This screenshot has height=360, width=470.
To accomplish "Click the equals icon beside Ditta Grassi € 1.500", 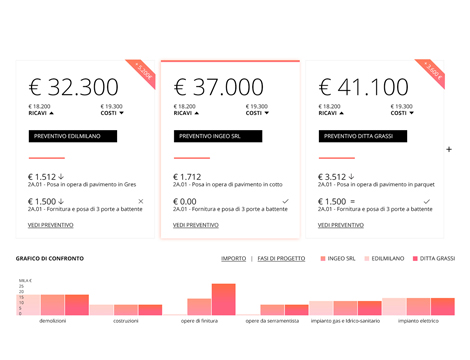I will [353, 202].
